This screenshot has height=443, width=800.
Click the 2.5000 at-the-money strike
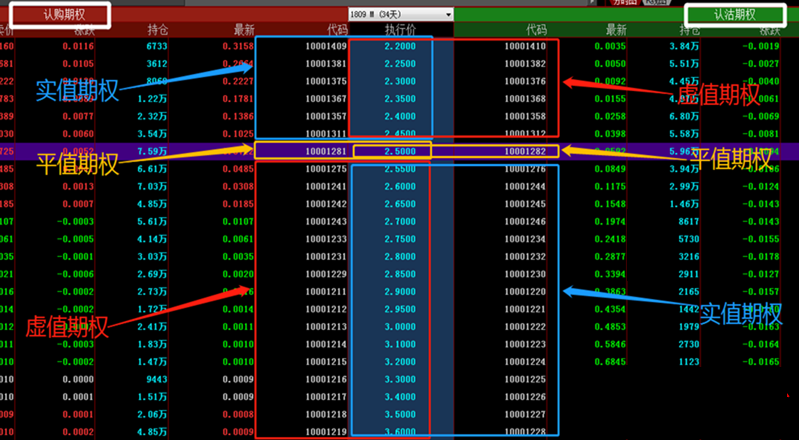point(401,152)
